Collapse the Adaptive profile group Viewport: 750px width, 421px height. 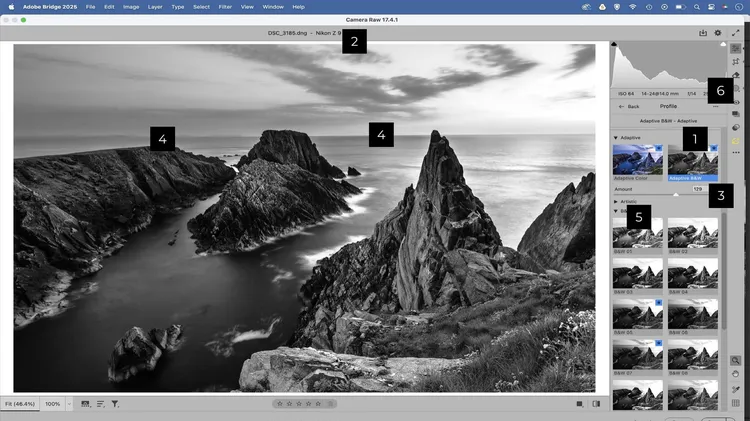(616, 138)
